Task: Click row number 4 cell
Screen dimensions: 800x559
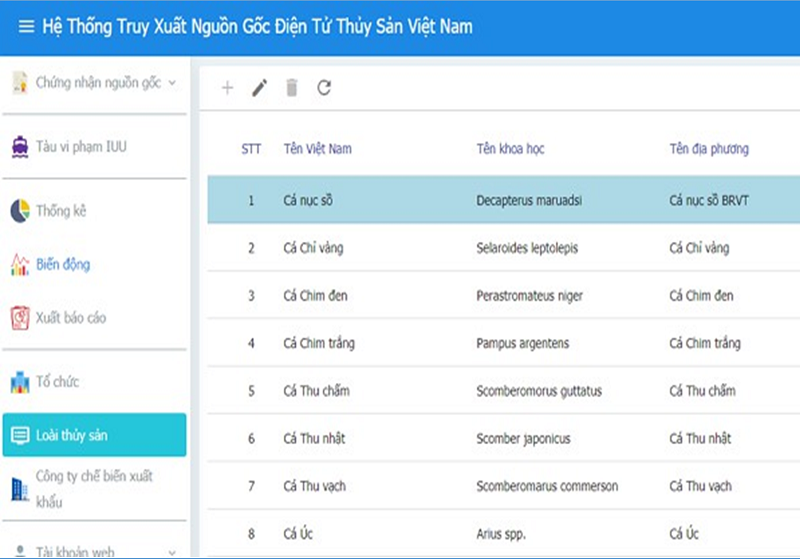Action: coord(251,343)
